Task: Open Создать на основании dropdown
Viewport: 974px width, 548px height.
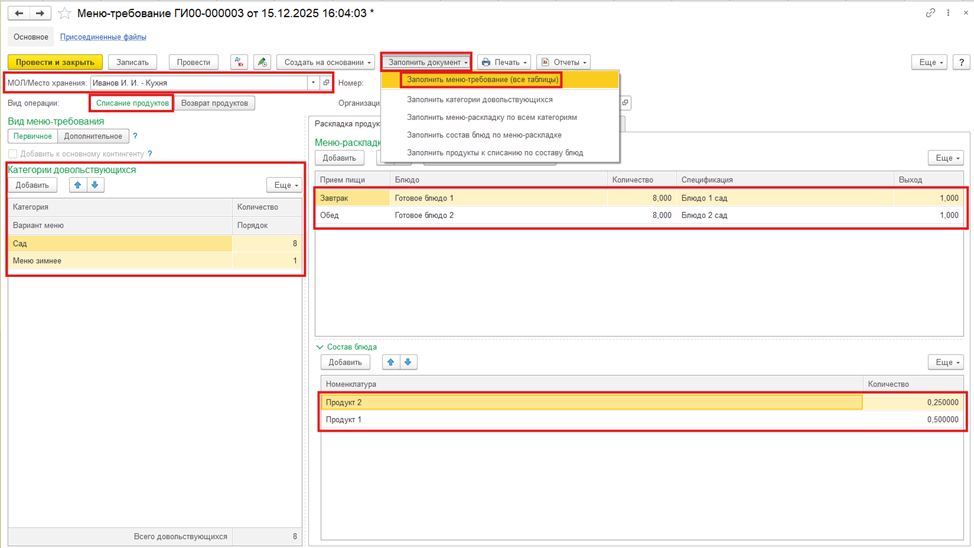Action: point(326,62)
